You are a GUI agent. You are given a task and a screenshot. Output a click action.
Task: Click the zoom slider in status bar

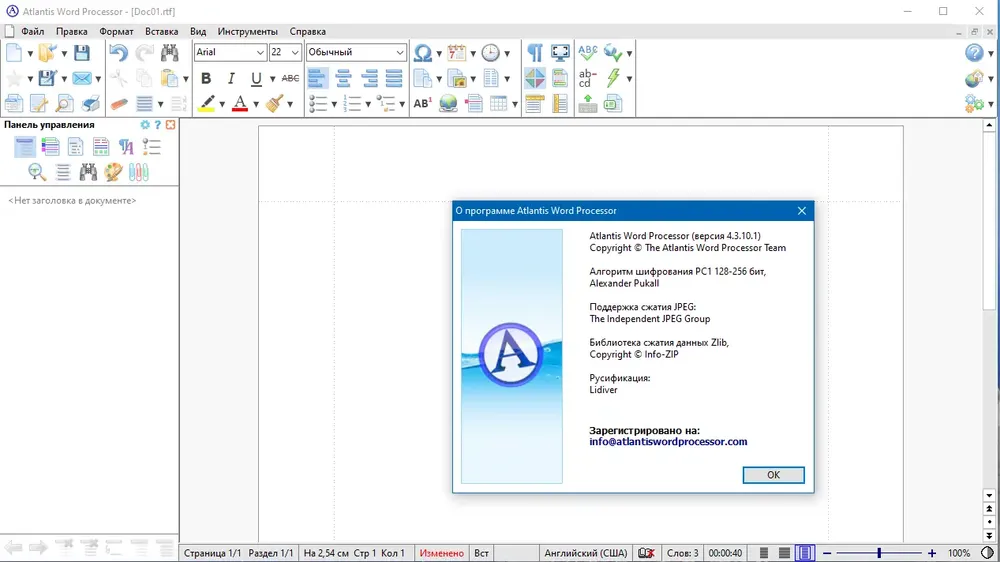pyautogui.click(x=879, y=553)
